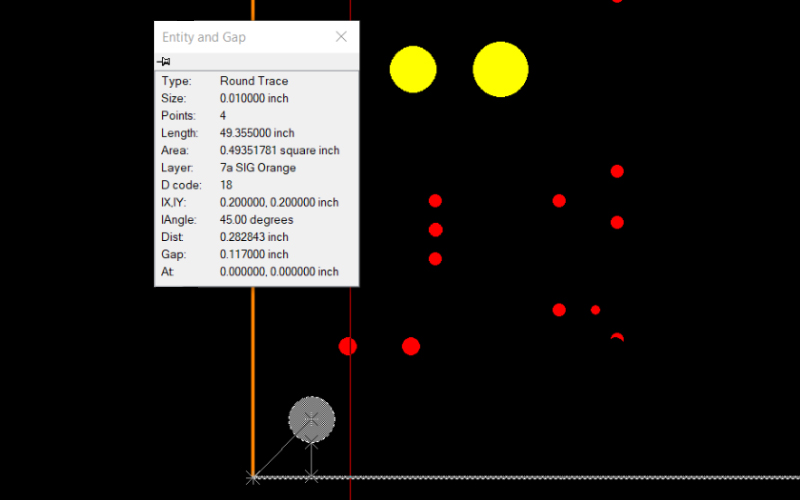Click the IX,IY value 0.200000, 0.200000 inch

(x=279, y=203)
